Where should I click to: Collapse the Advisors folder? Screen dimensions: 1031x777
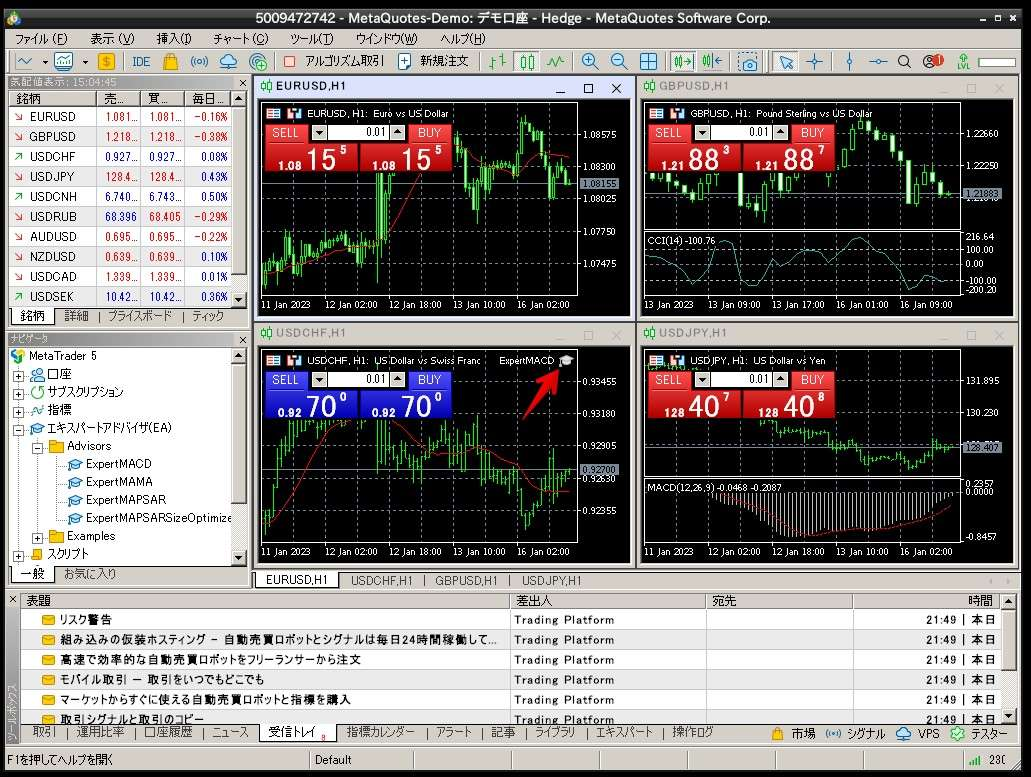pos(38,448)
